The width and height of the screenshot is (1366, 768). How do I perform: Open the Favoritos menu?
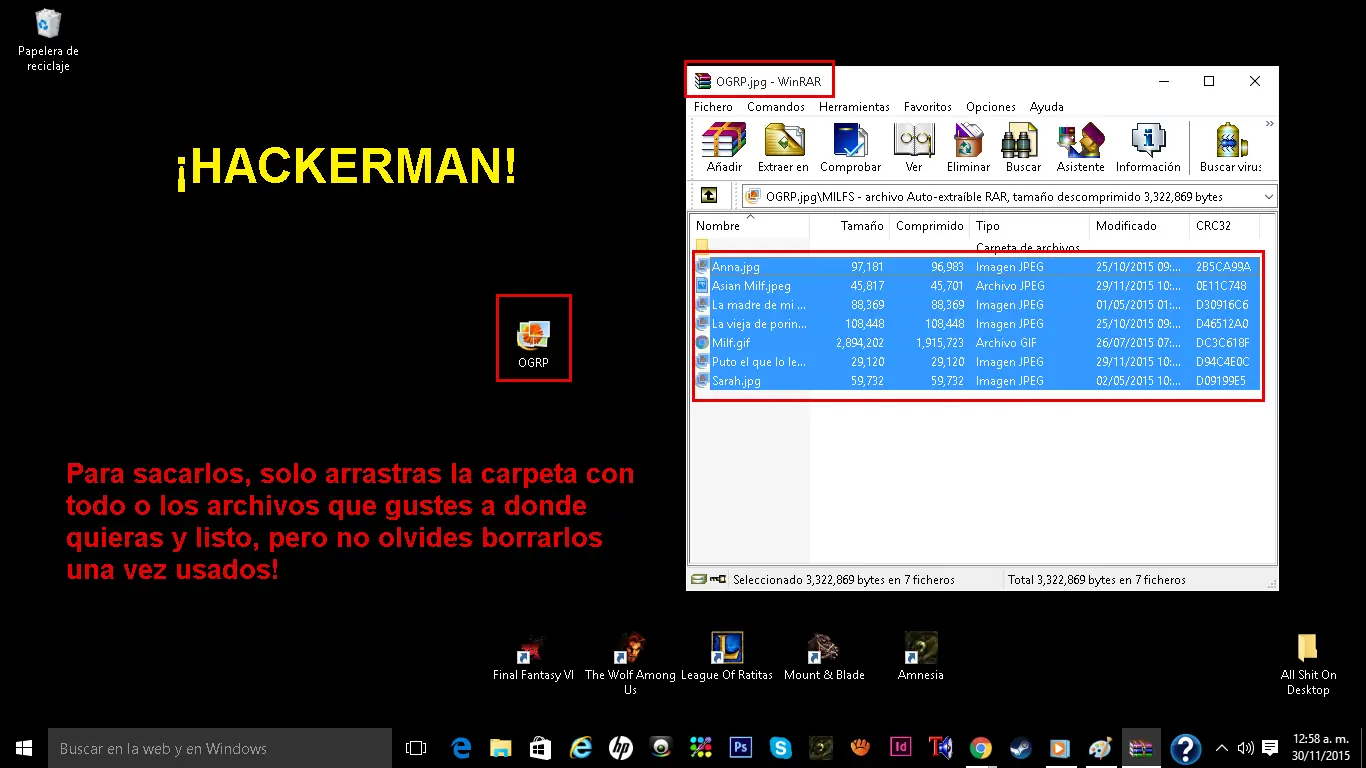tap(927, 107)
